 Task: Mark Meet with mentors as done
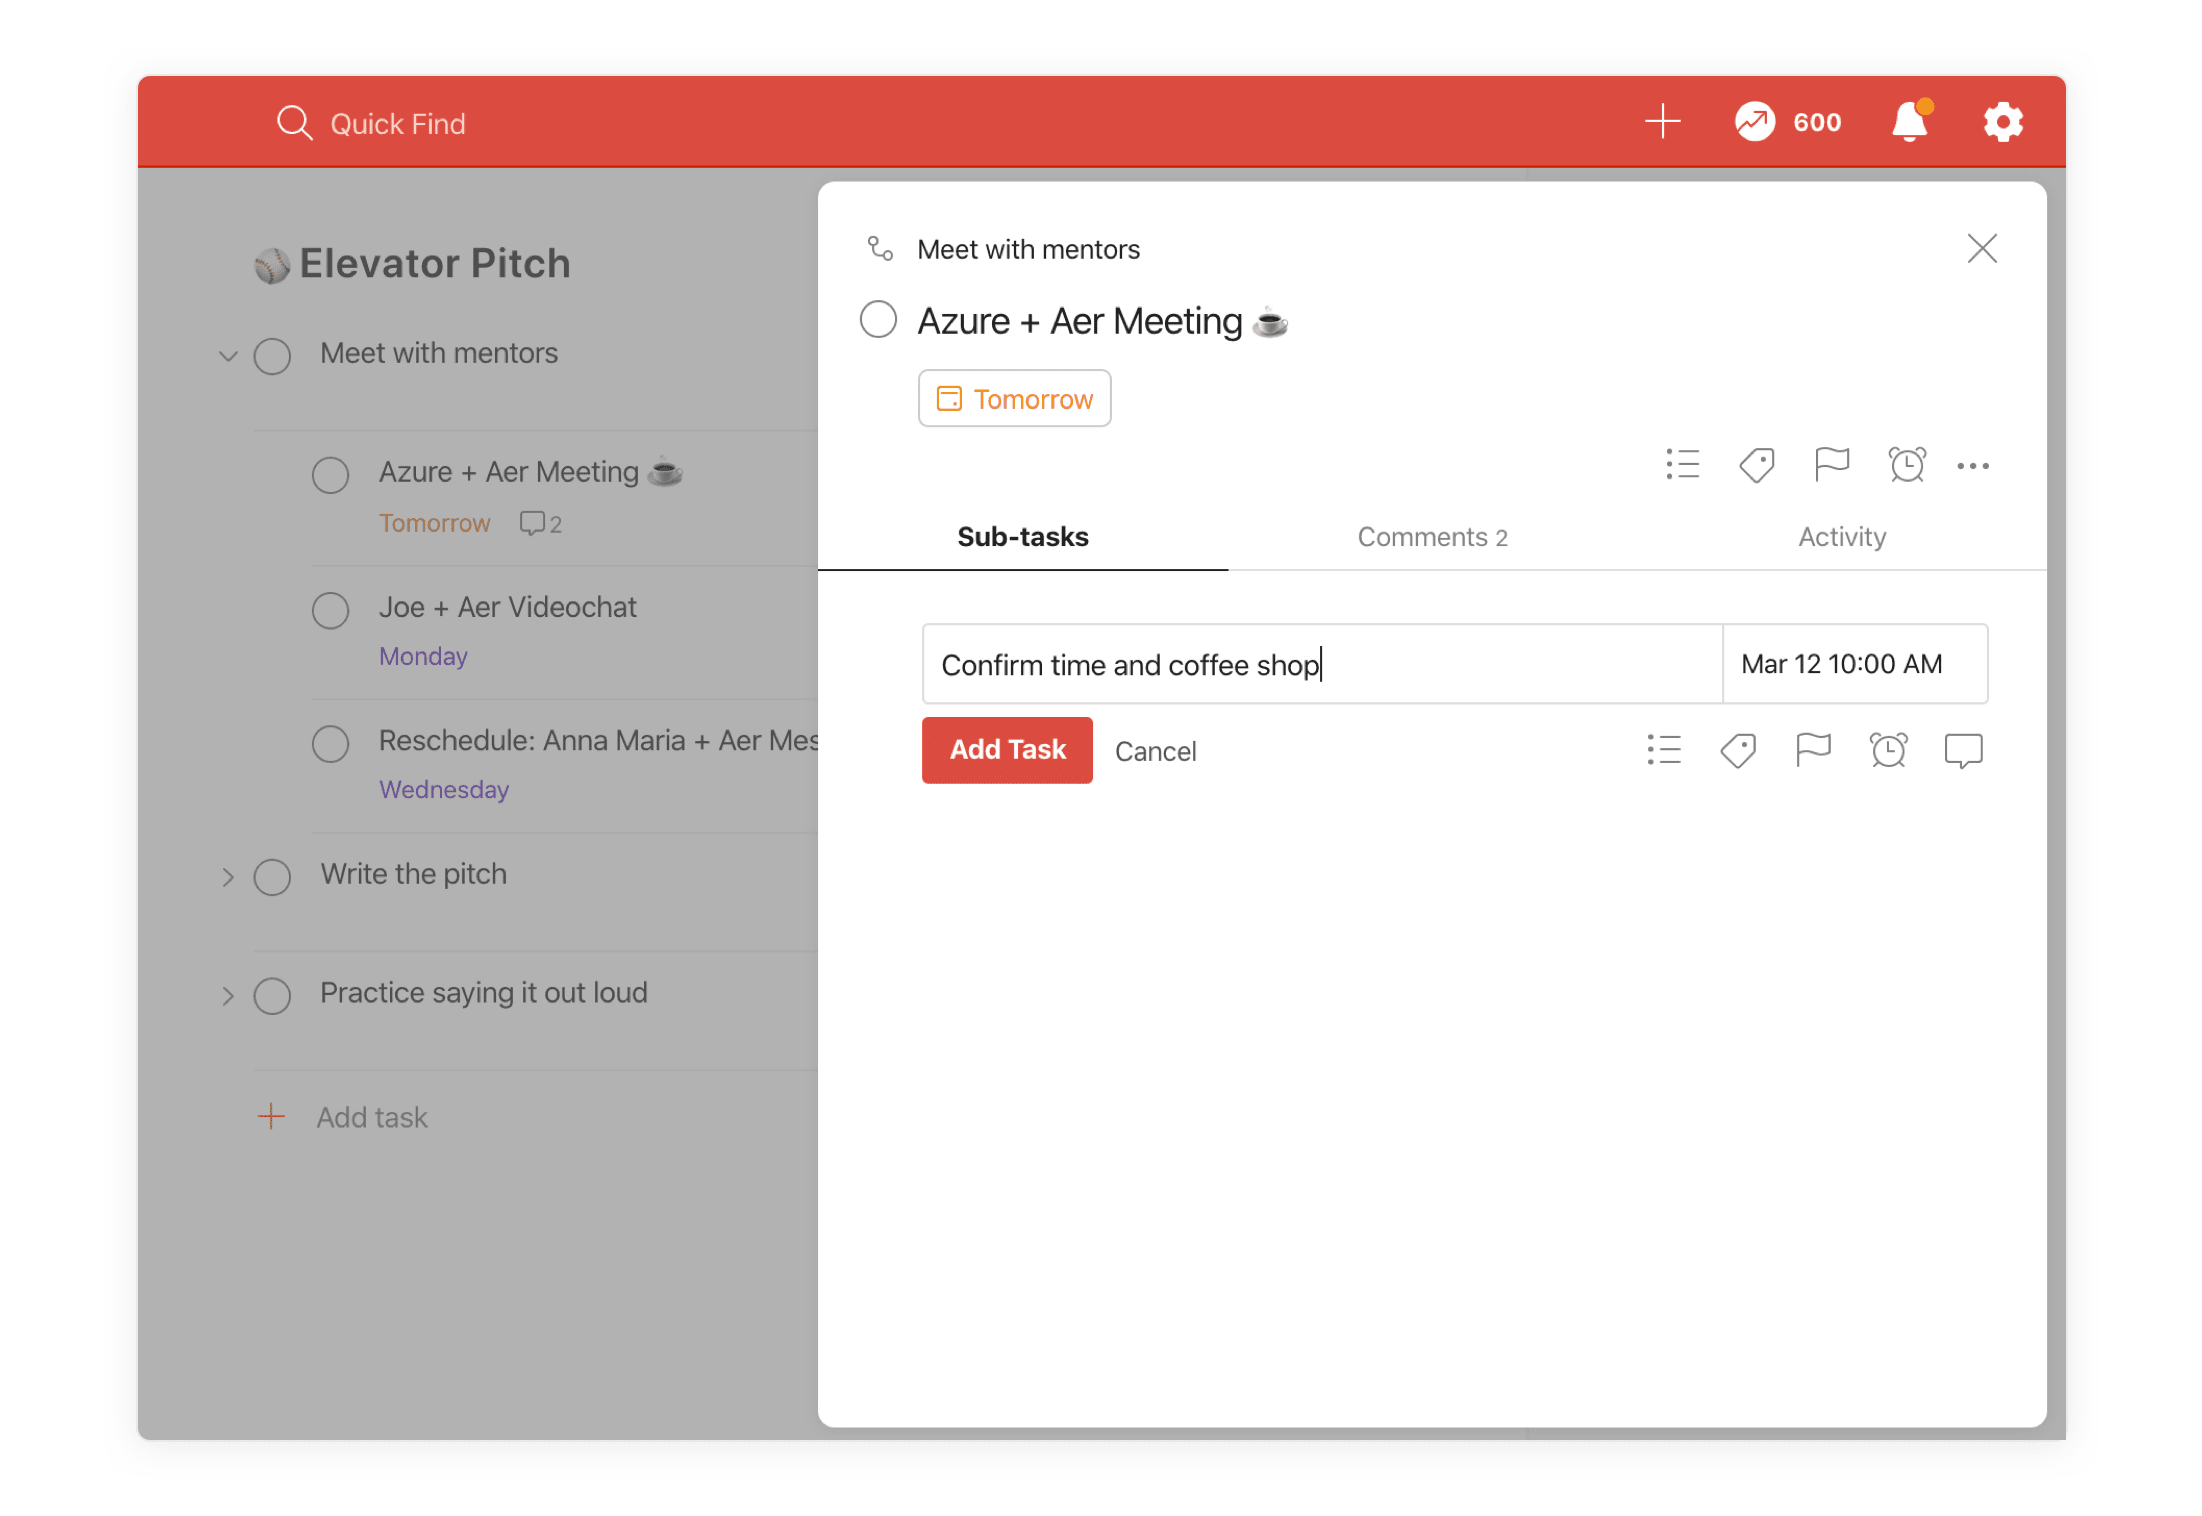coord(272,356)
